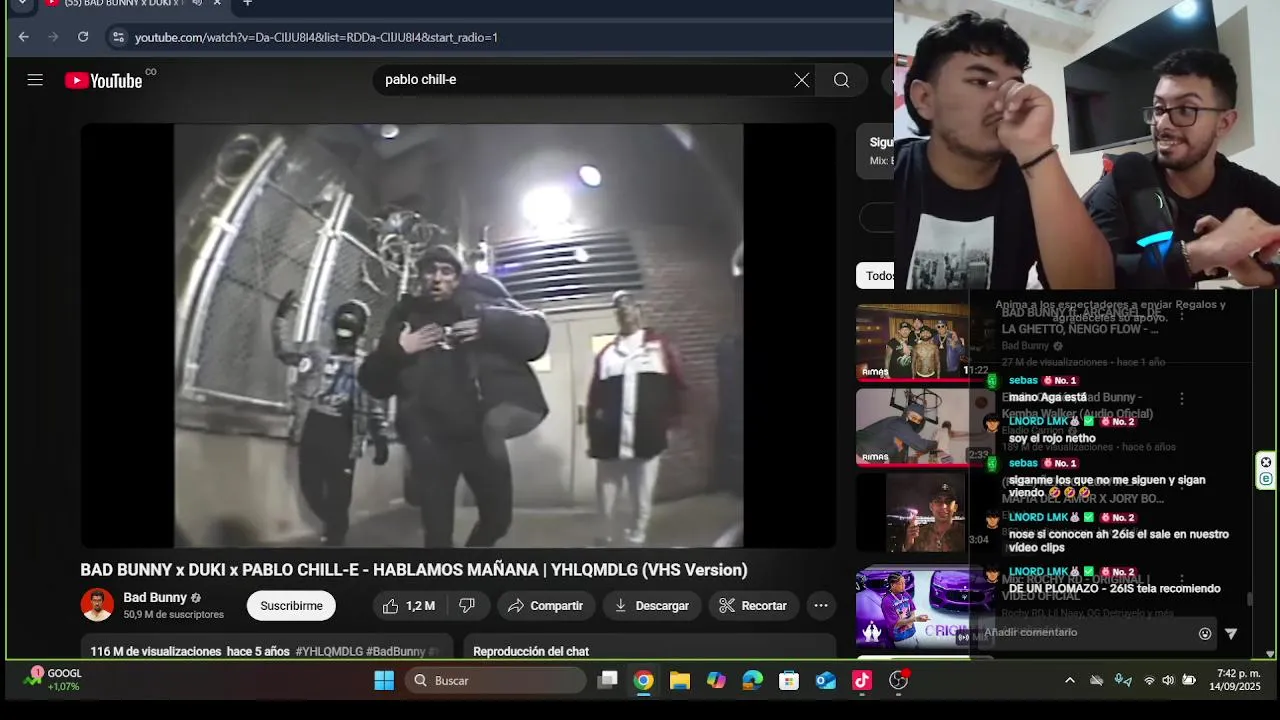This screenshot has height=720, width=1280.
Task: Open Microsoft Edge from the taskbar
Action: 753,681
